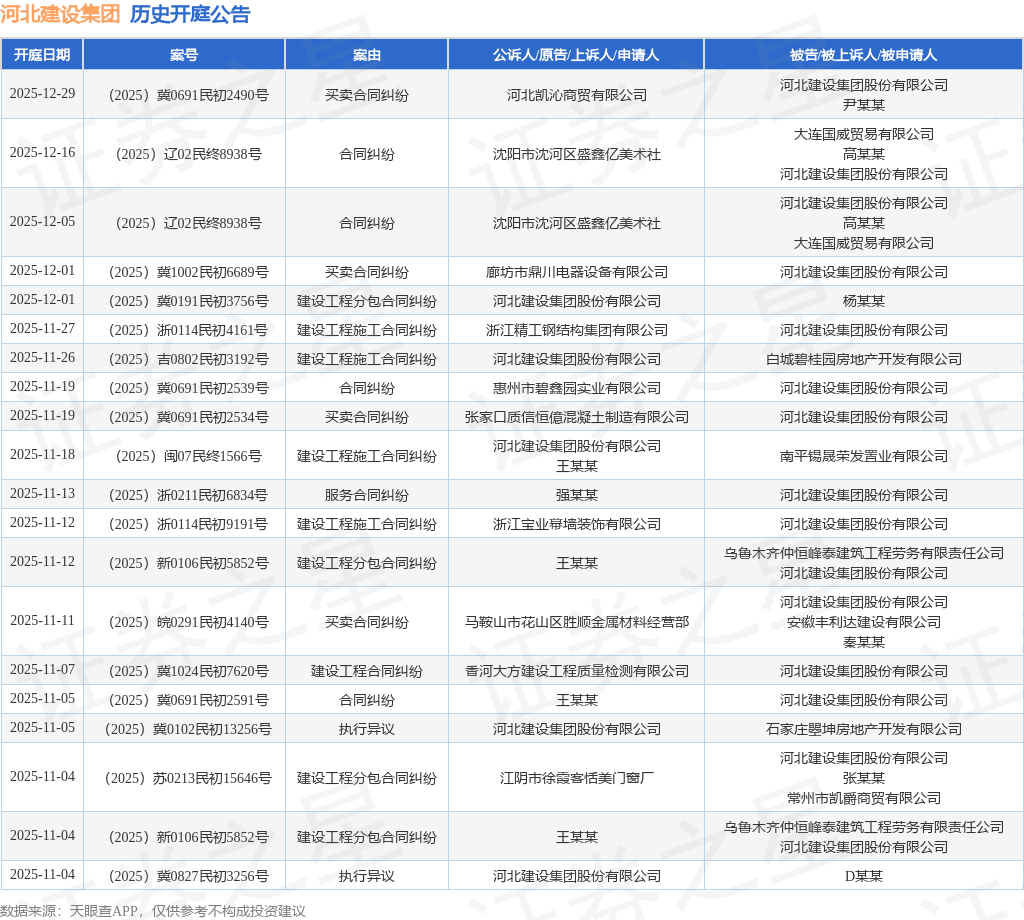
Task: Click case number 苏0213民初15646号
Action: point(189,778)
